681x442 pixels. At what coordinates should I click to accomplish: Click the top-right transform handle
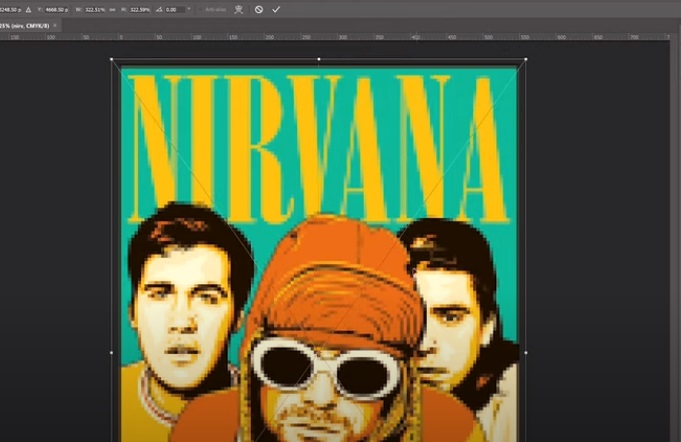pyautogui.click(x=526, y=59)
